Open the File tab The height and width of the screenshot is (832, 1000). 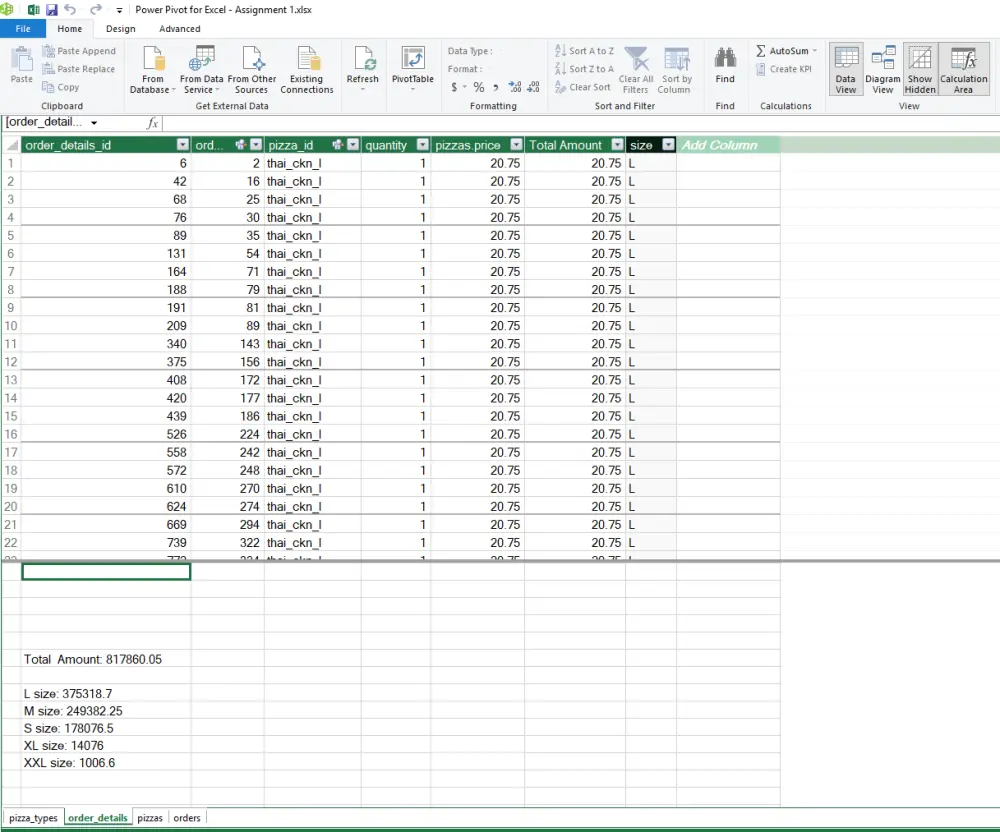click(23, 29)
